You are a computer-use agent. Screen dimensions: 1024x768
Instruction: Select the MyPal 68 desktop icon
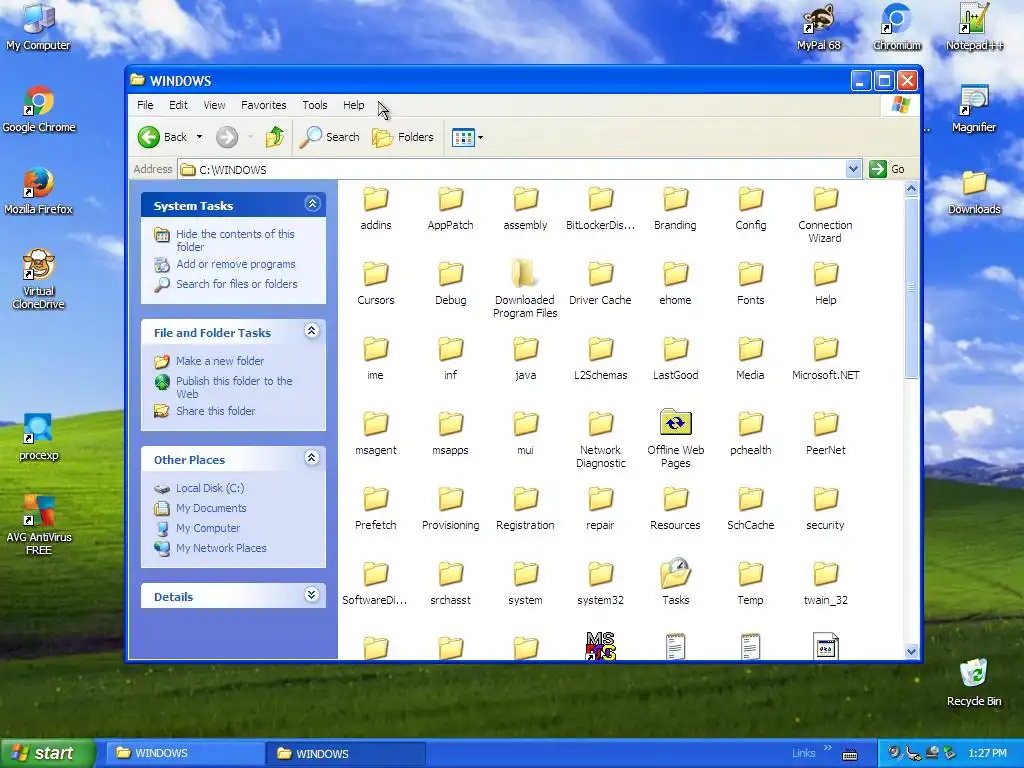(x=819, y=27)
